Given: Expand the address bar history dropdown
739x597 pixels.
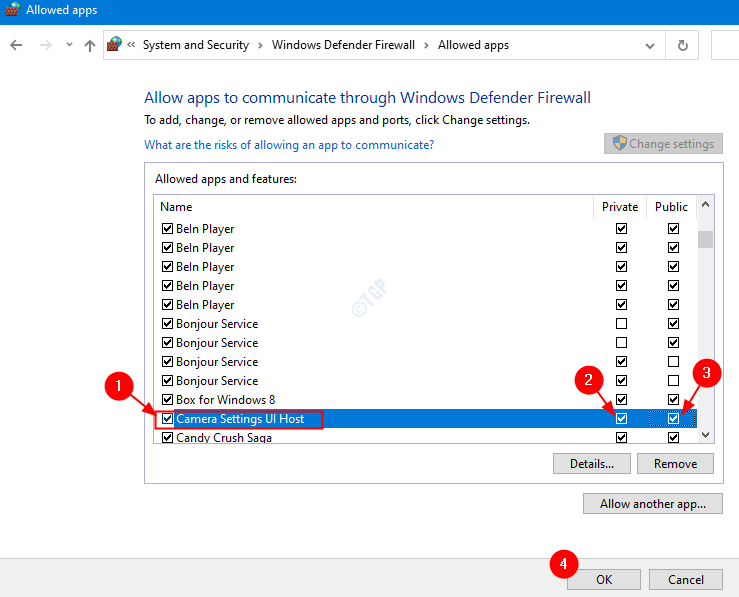Looking at the screenshot, I should [x=650, y=46].
